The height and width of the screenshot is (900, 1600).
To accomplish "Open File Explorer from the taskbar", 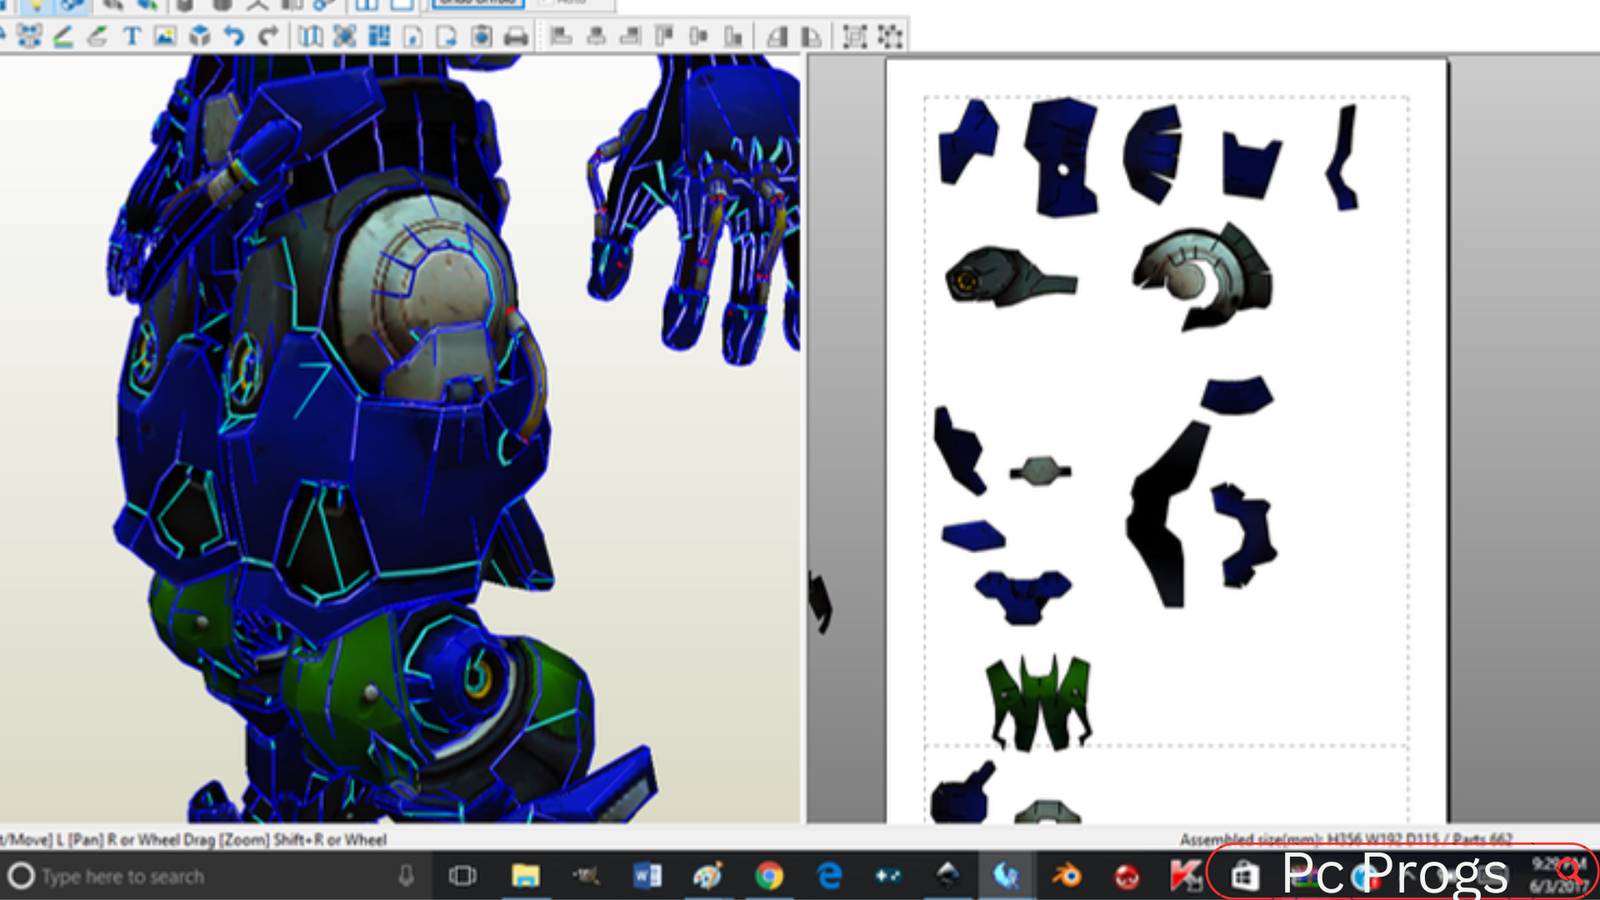I will (525, 876).
